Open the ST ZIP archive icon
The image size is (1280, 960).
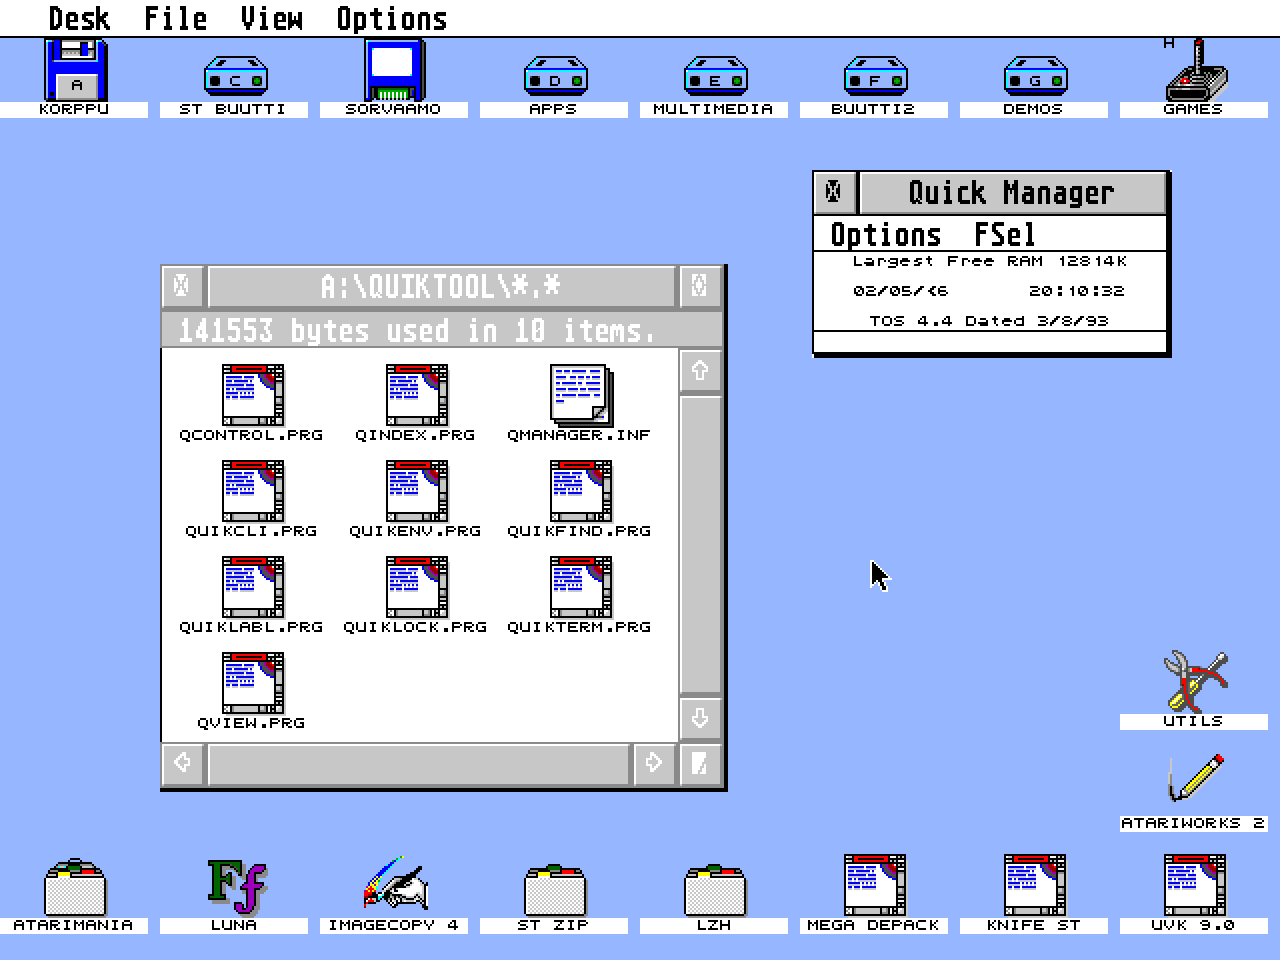(553, 885)
